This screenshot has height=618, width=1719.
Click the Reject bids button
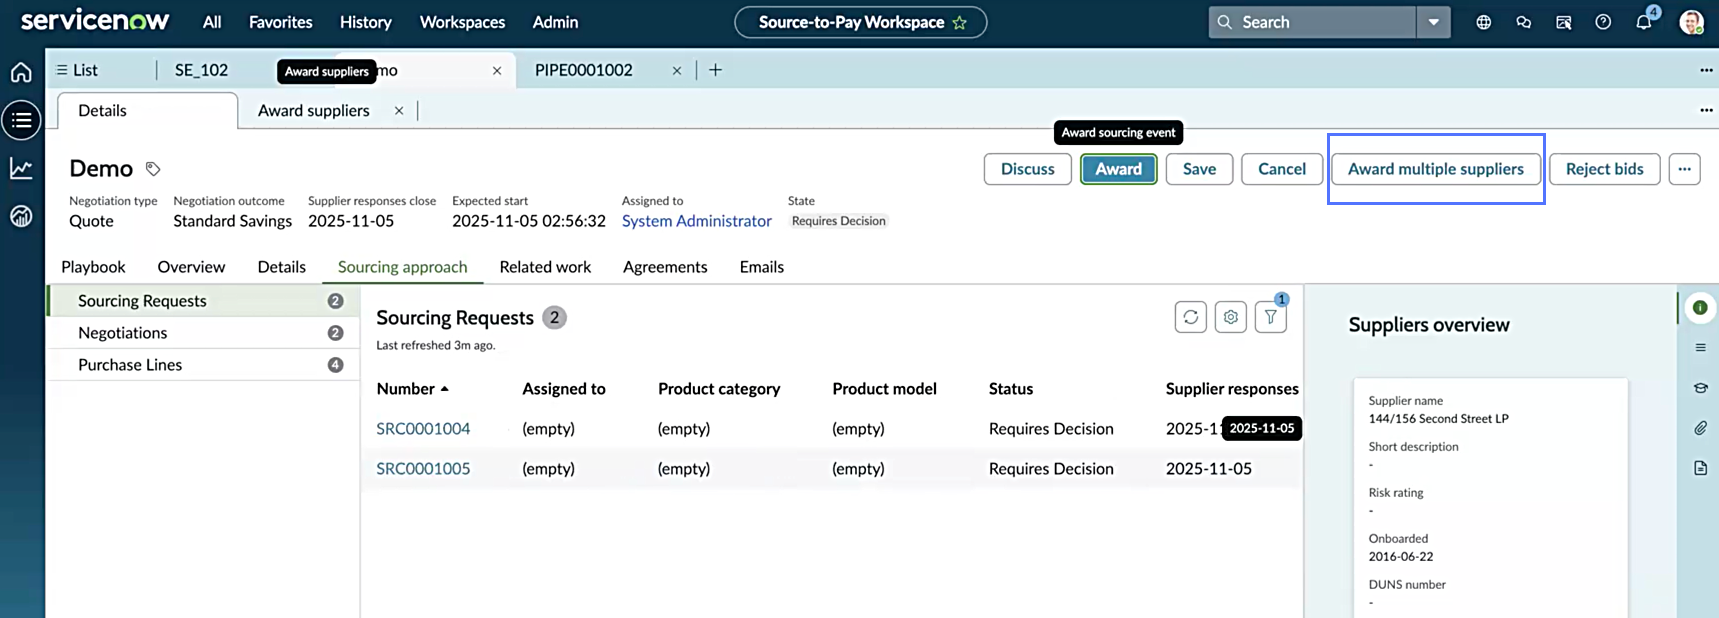point(1604,169)
